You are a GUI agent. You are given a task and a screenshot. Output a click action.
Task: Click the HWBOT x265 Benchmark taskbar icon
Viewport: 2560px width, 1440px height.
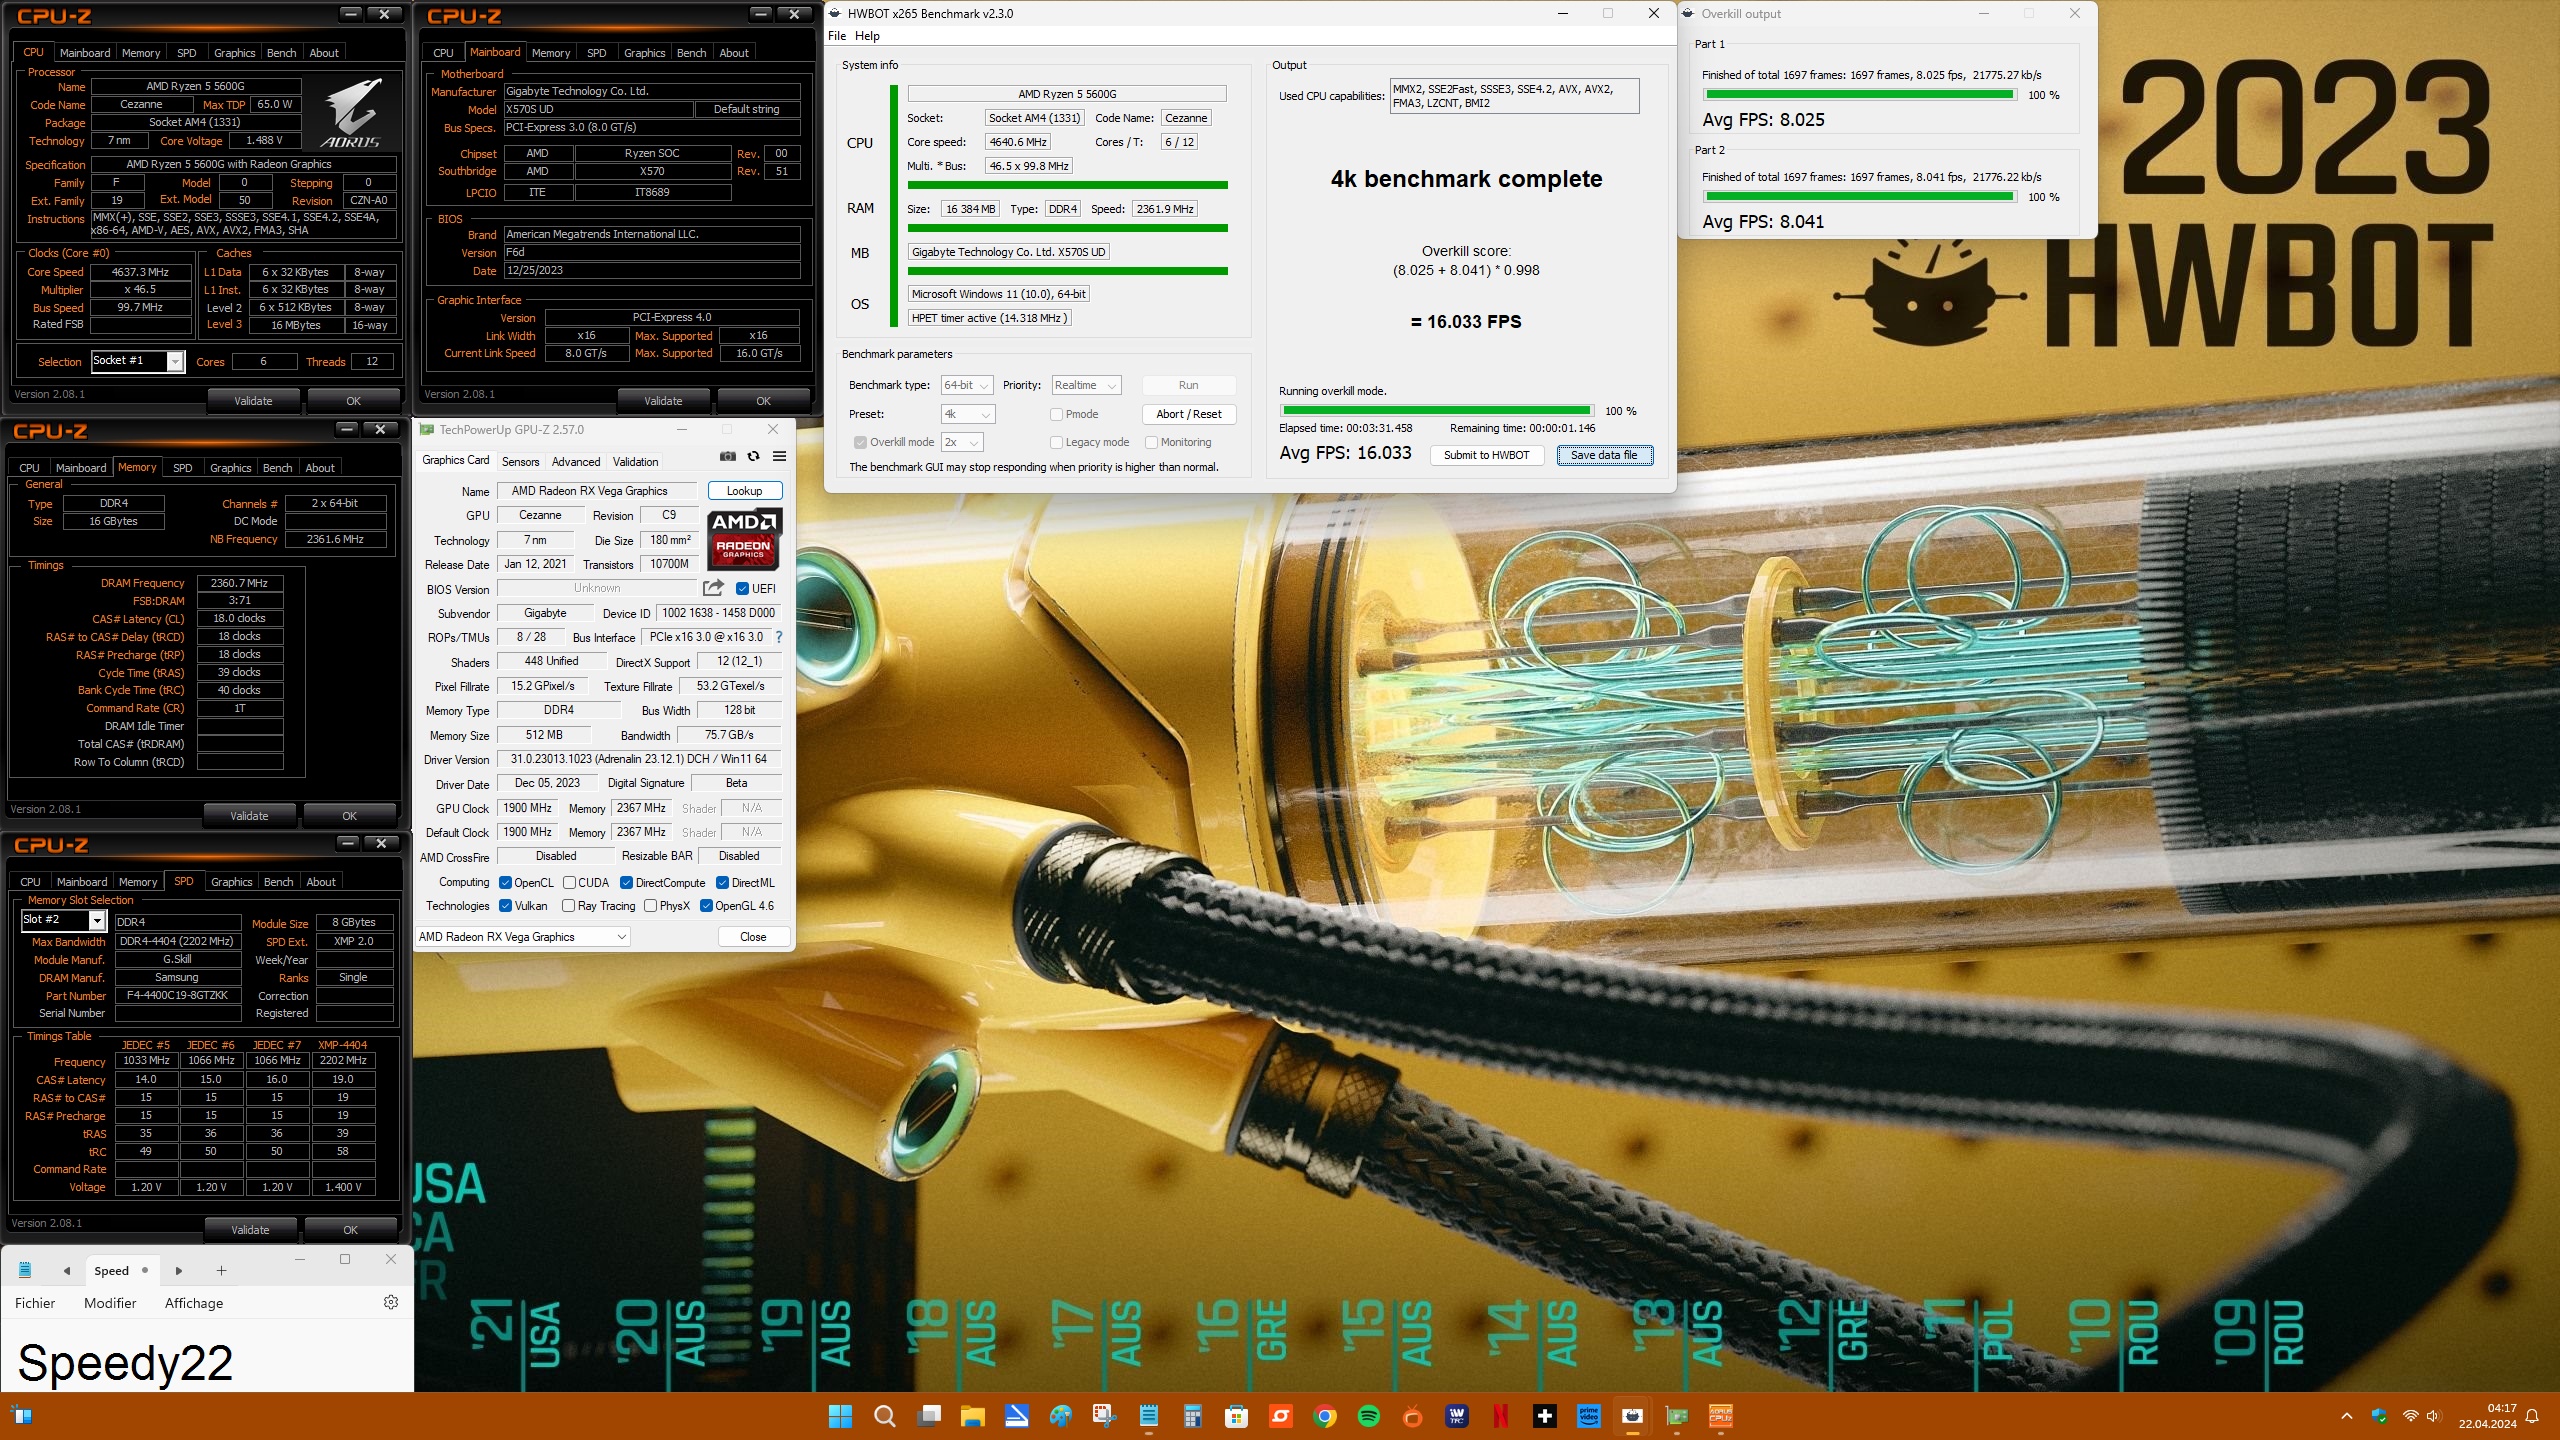tap(1633, 1416)
